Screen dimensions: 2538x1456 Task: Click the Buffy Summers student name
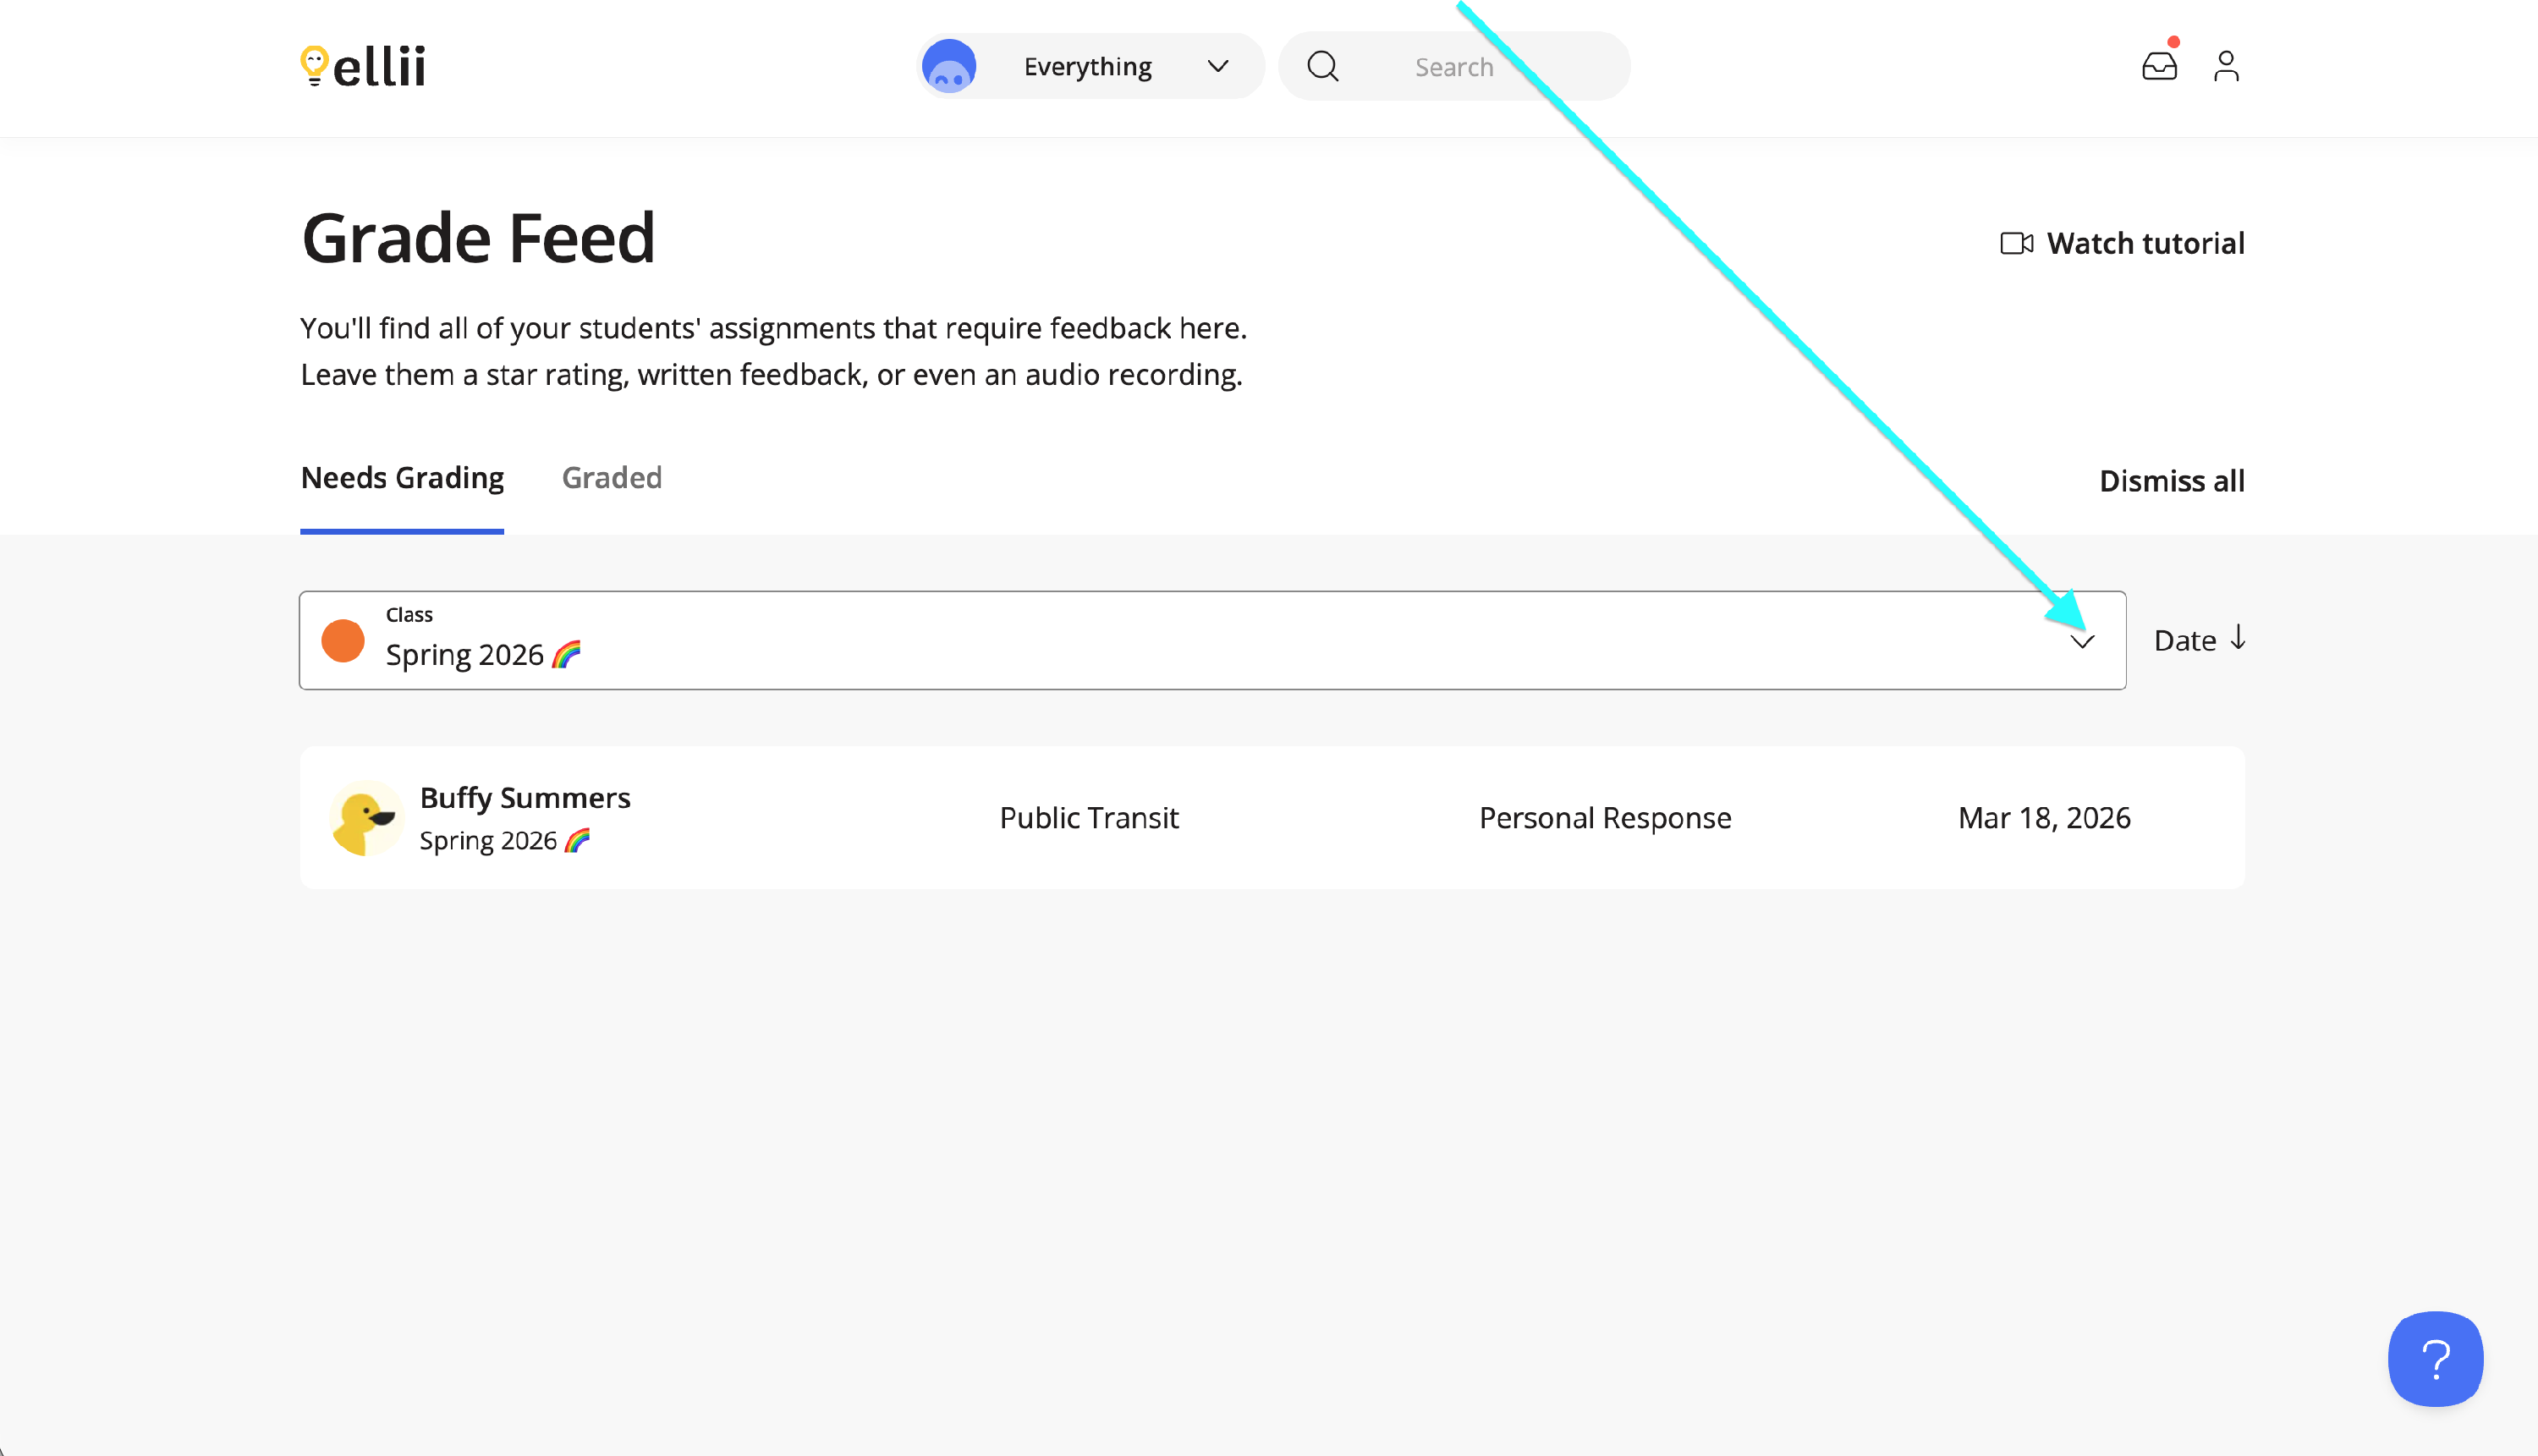click(525, 798)
